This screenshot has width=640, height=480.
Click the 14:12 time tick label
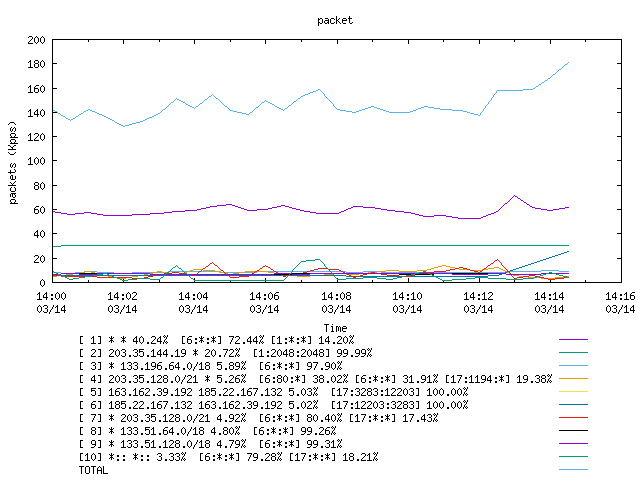[x=478, y=302]
